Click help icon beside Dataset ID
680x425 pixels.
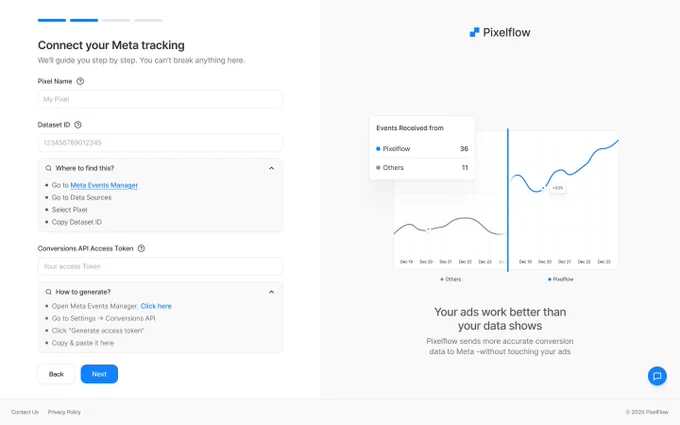78,125
